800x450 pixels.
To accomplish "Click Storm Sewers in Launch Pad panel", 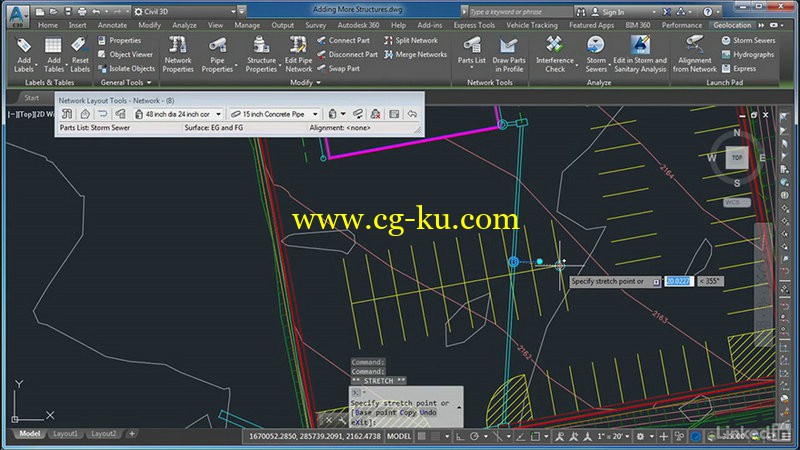I will point(748,40).
